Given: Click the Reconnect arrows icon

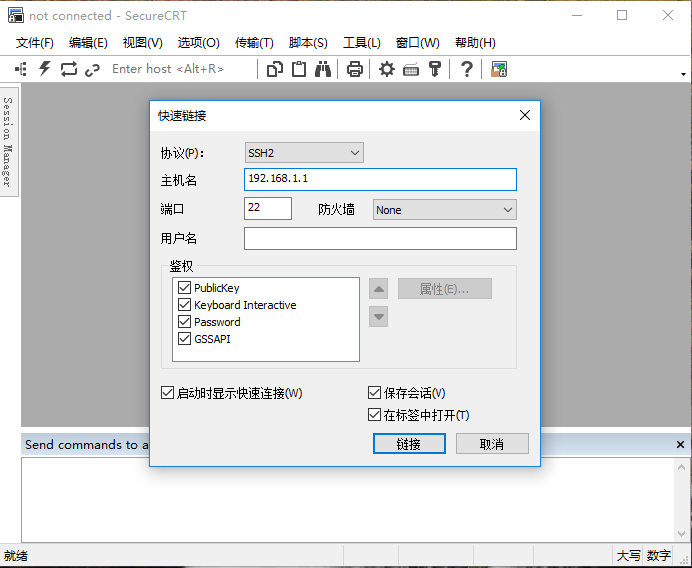Looking at the screenshot, I should (x=69, y=69).
